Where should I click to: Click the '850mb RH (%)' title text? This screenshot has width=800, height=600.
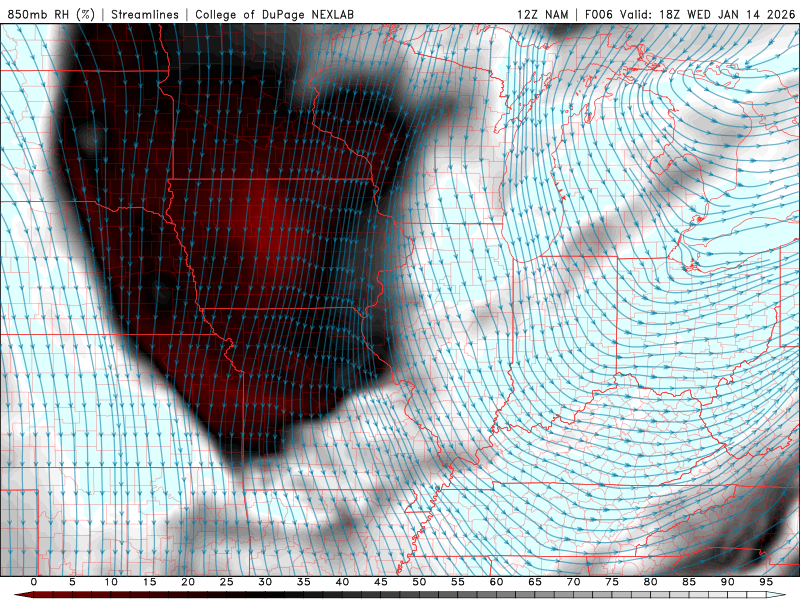(x=51, y=14)
